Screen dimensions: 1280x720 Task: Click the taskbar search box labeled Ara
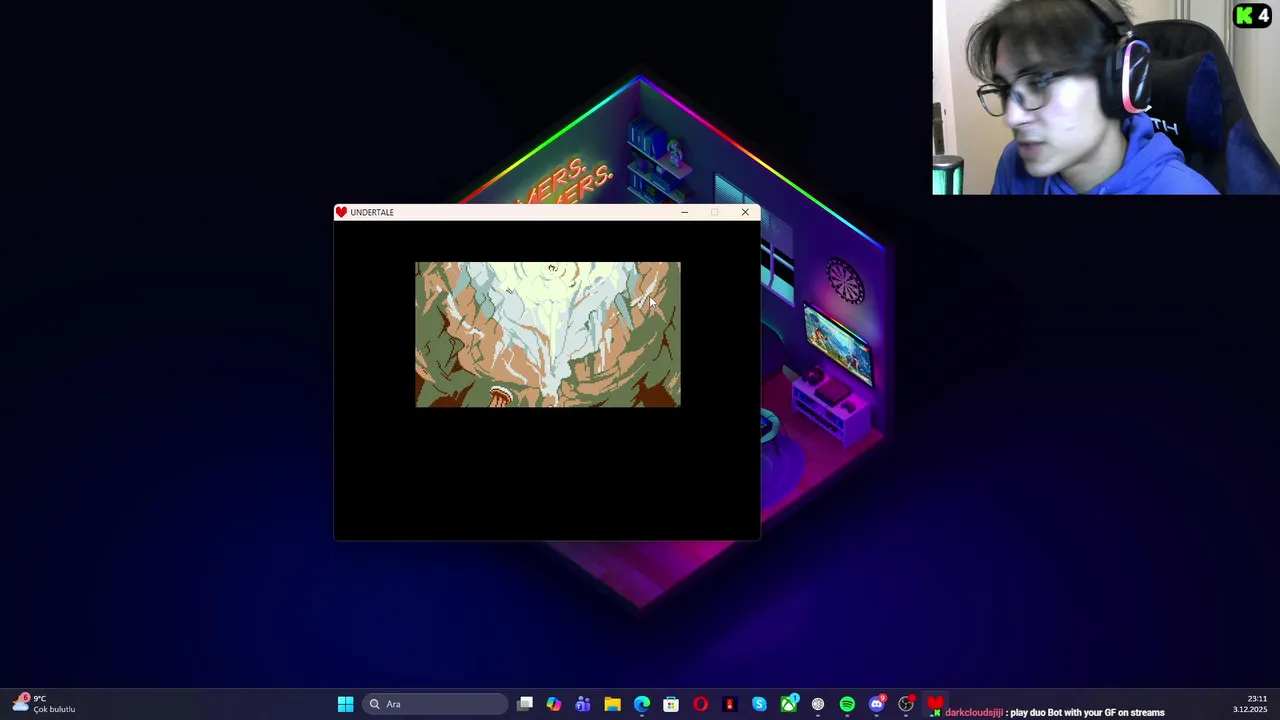tap(436, 704)
